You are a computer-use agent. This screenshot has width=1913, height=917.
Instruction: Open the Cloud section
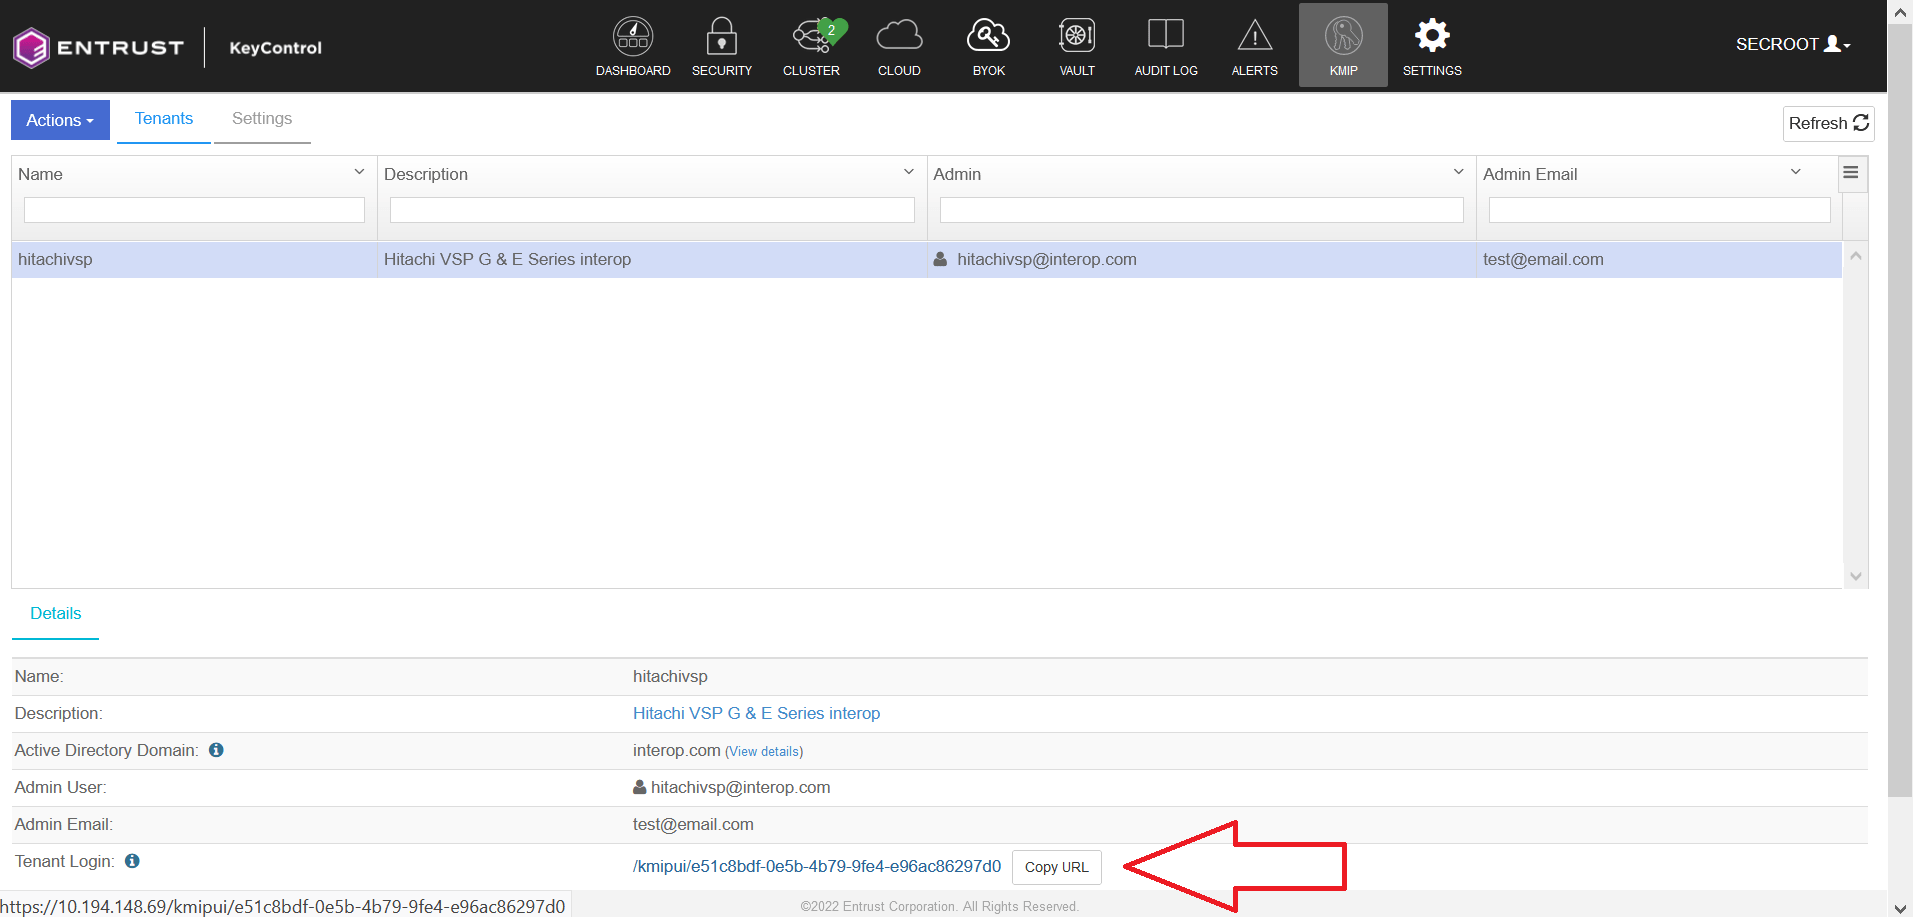pos(899,46)
